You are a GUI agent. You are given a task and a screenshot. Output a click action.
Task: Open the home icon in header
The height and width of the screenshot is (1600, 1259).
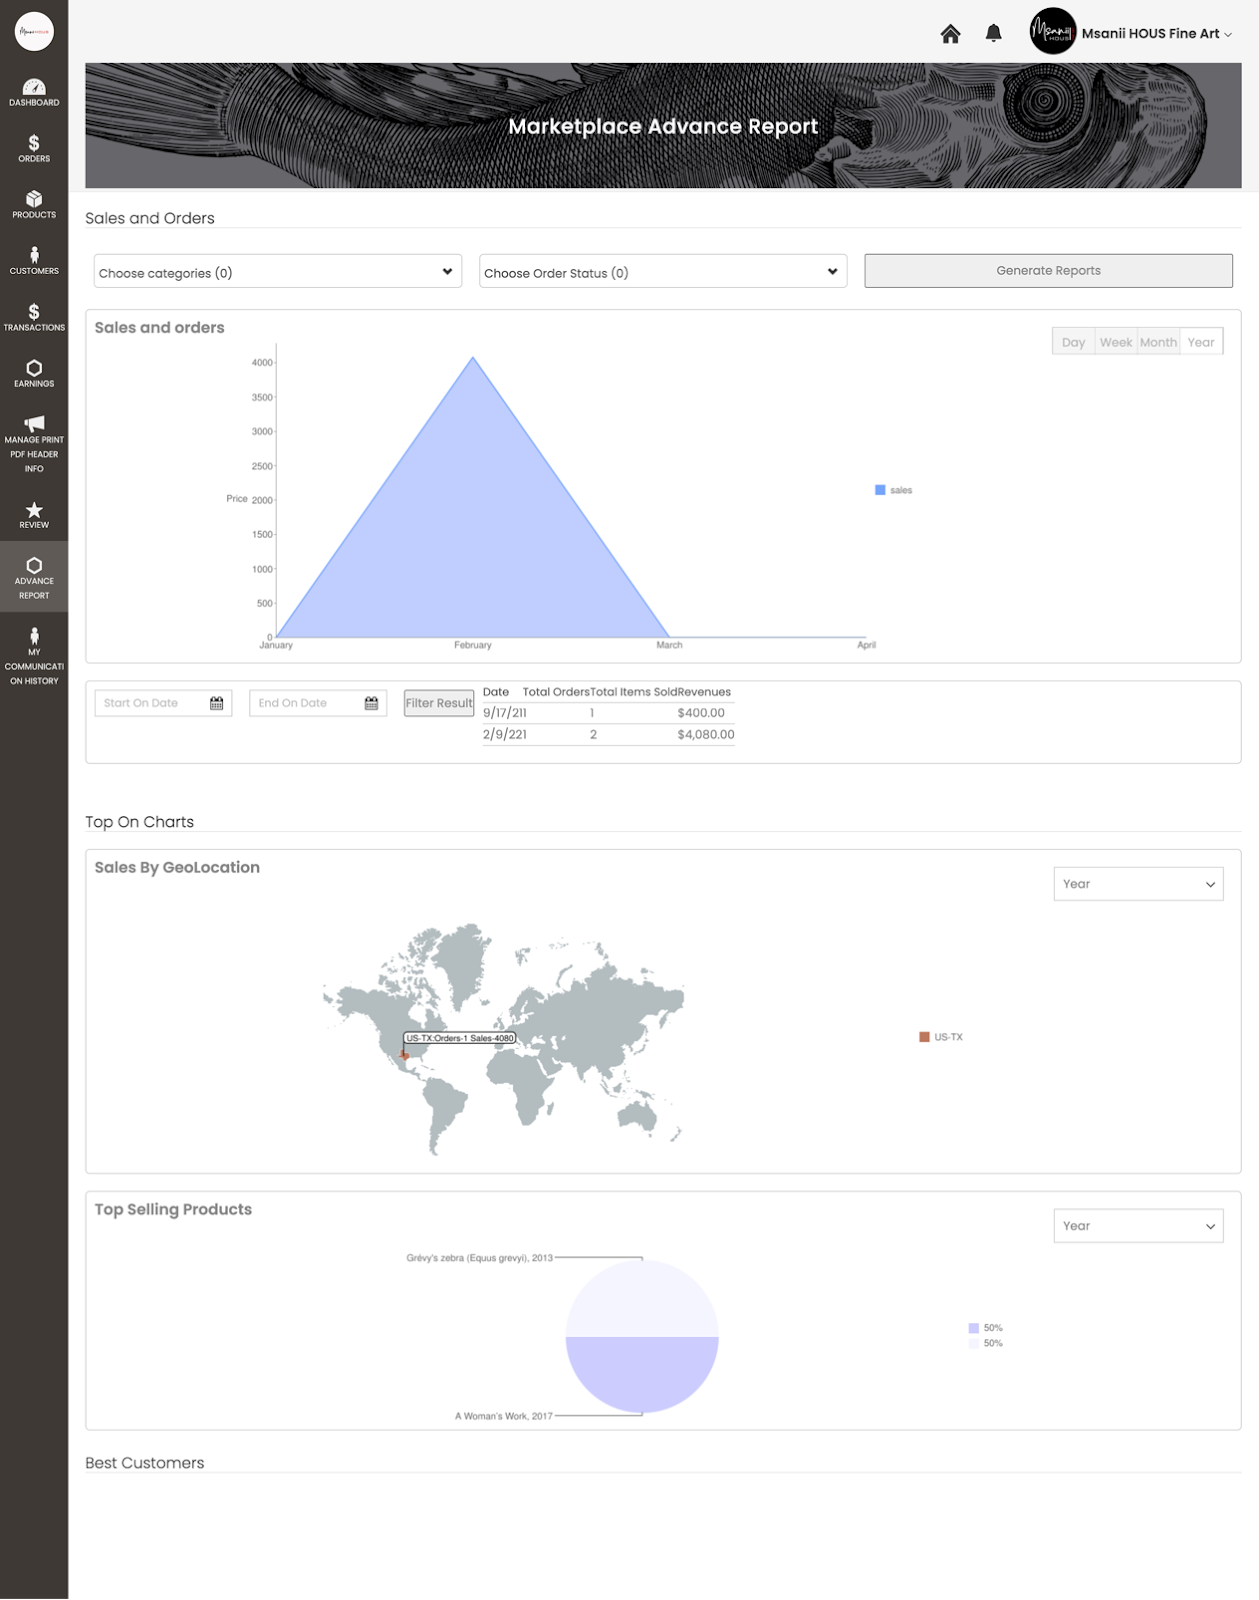click(x=950, y=34)
